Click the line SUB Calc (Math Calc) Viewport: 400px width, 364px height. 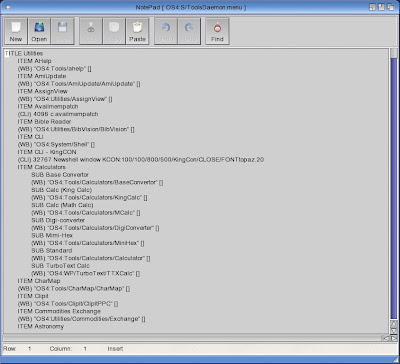[62, 205]
